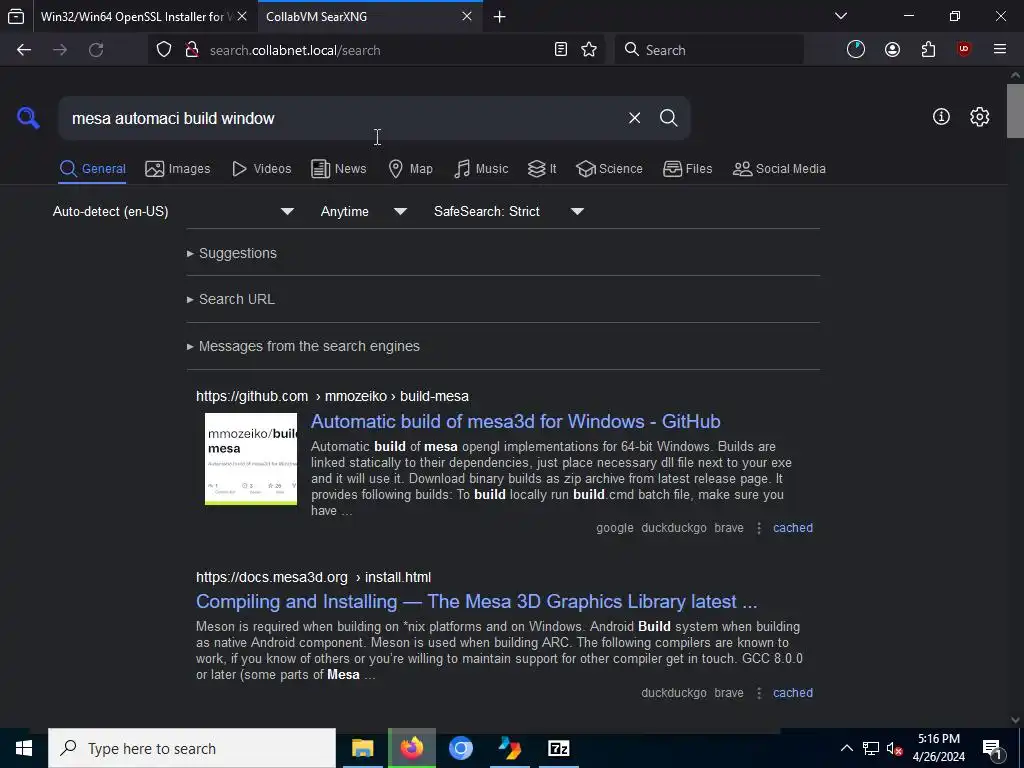The image size is (1024, 768).
Task: List all tabs dropdown arrow
Action: click(x=840, y=16)
